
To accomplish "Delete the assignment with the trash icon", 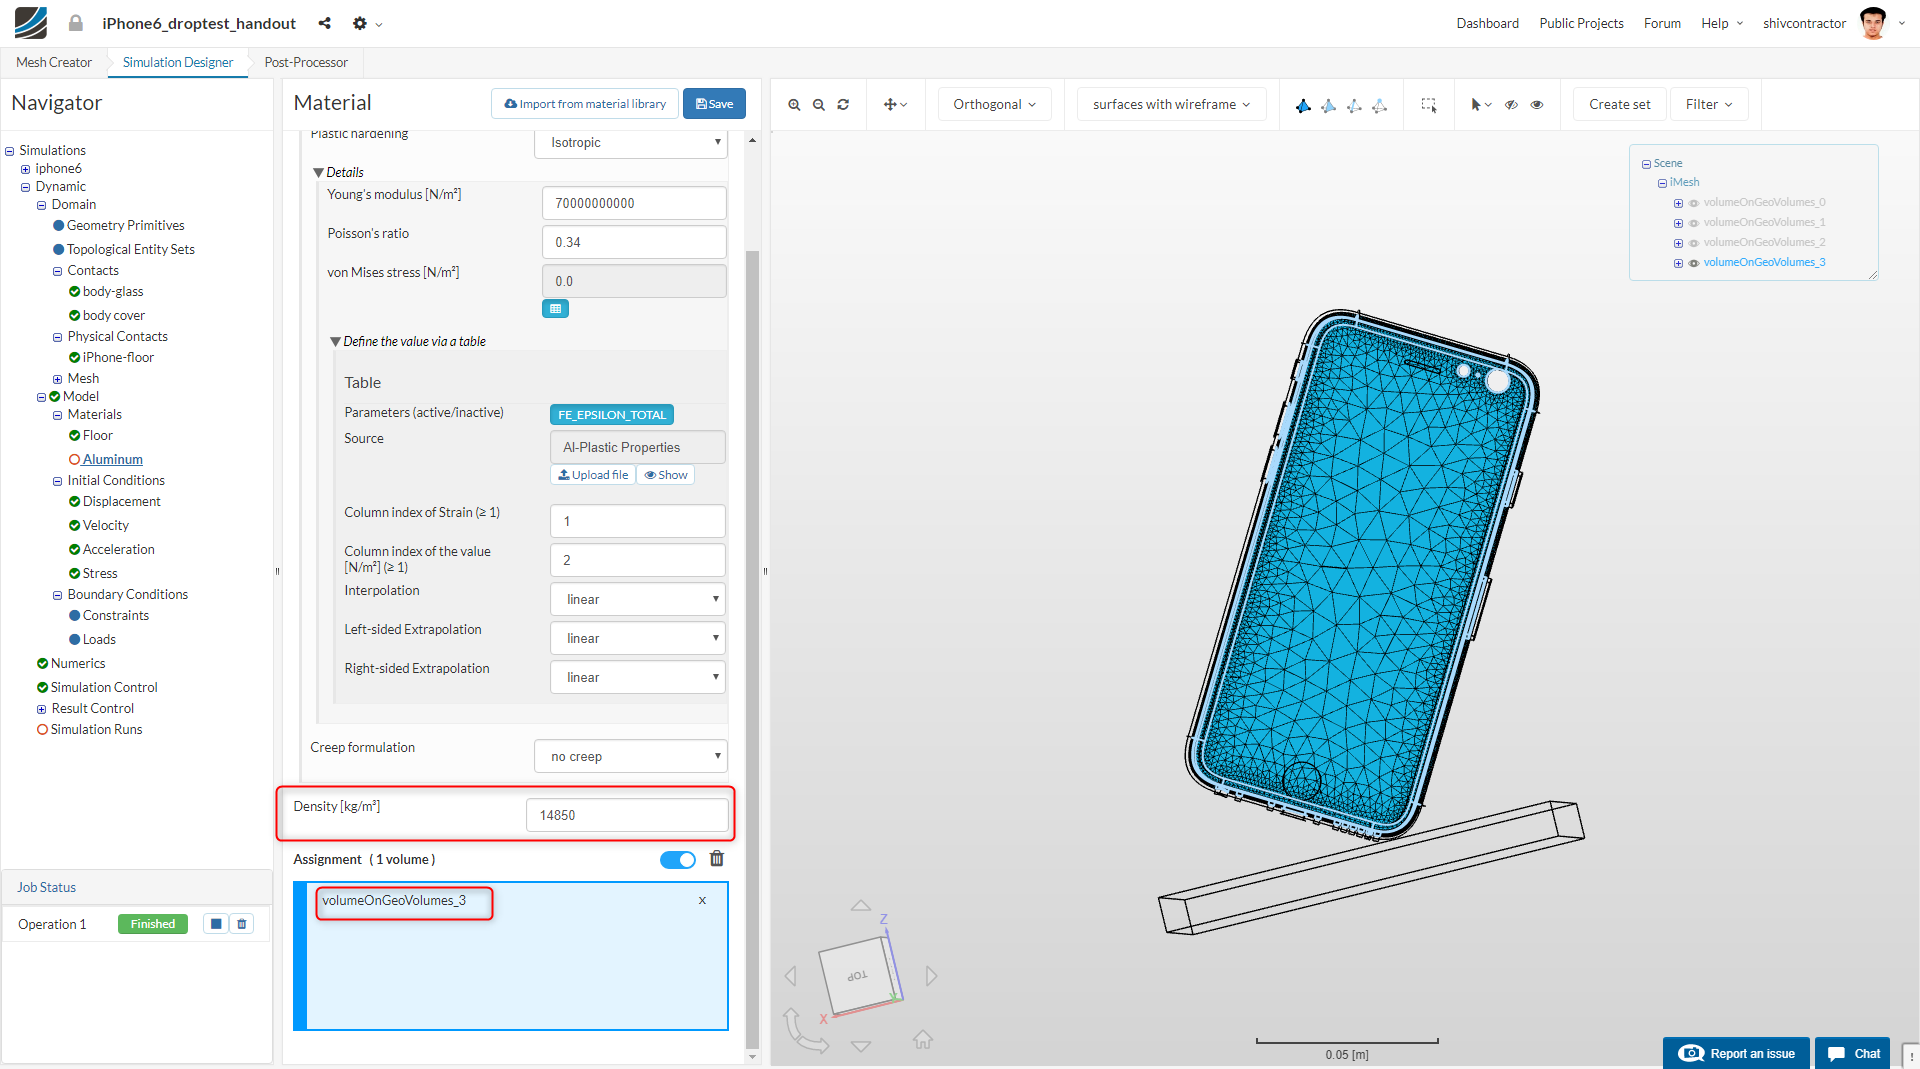I will click(x=717, y=859).
